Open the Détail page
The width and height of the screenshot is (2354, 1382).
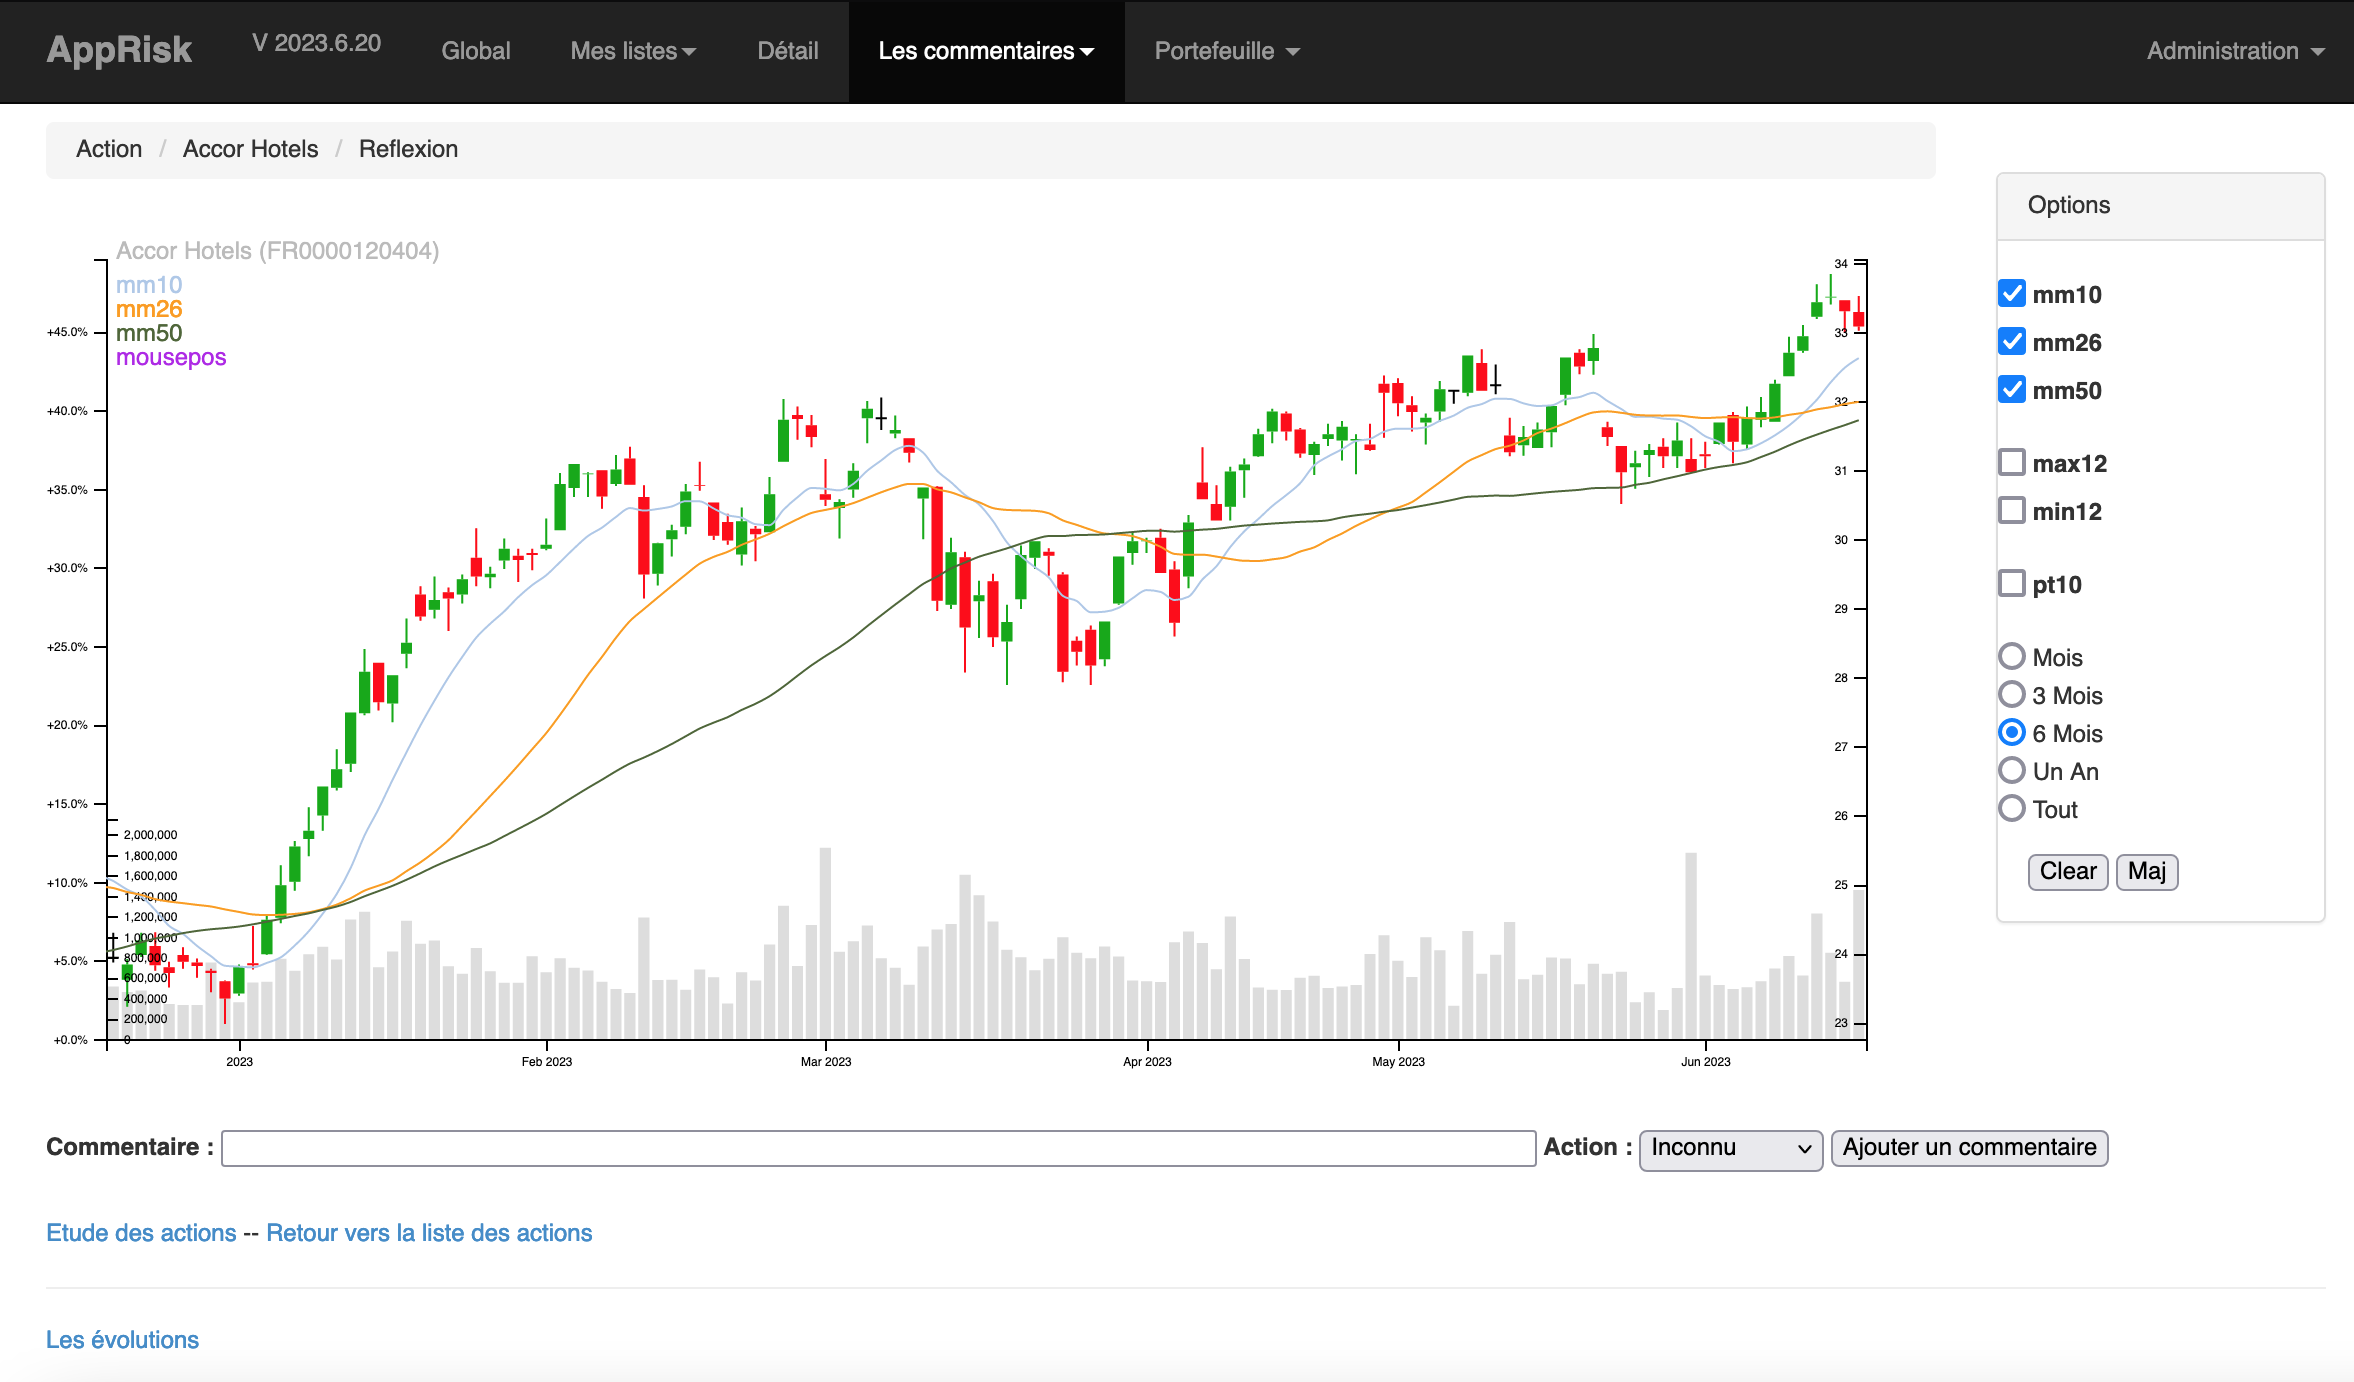(787, 51)
